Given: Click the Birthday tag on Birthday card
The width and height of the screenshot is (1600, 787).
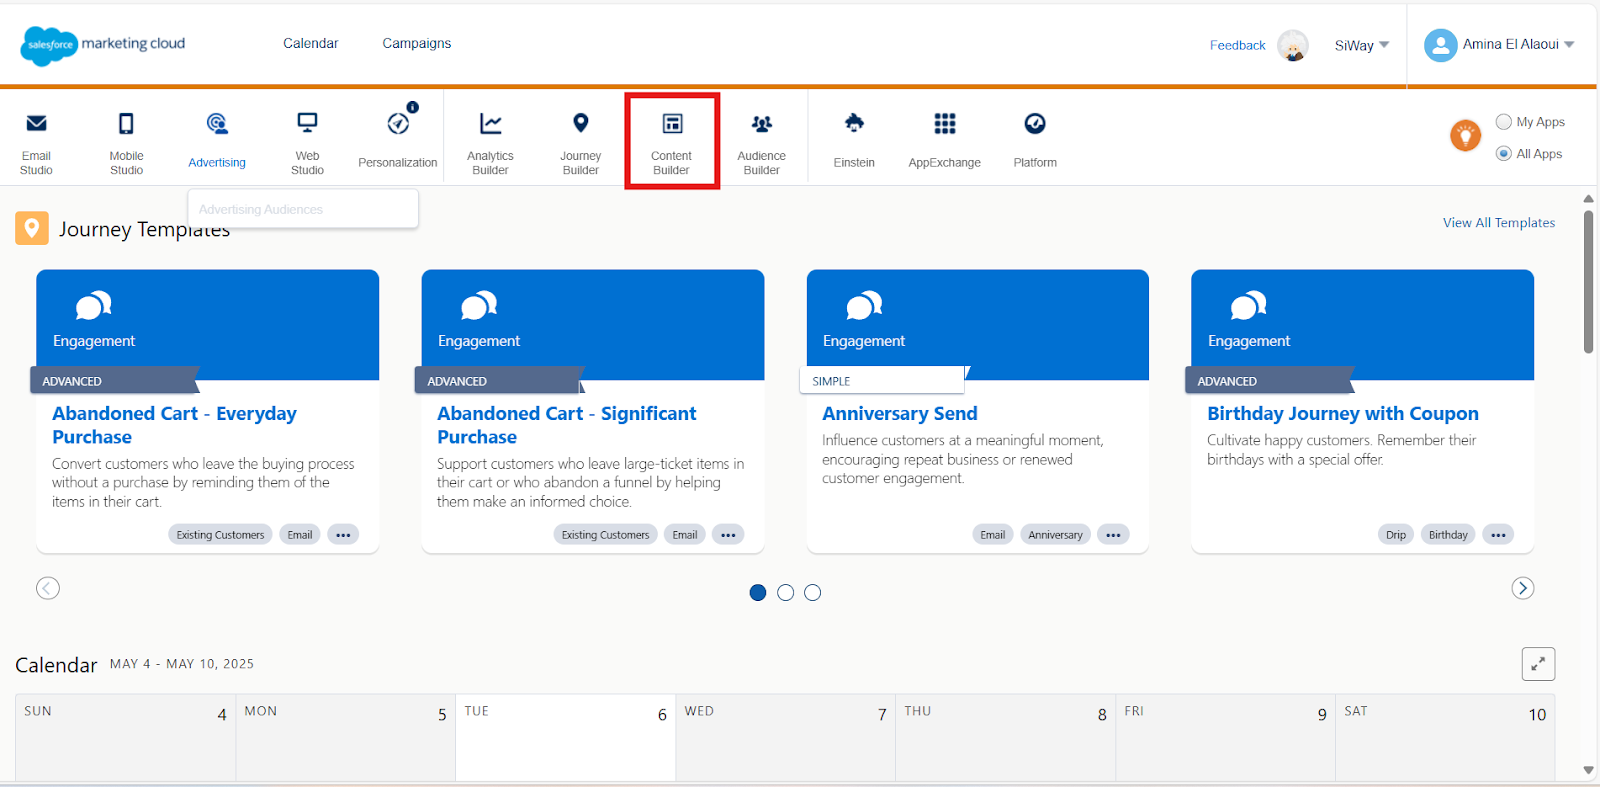Looking at the screenshot, I should (1448, 535).
